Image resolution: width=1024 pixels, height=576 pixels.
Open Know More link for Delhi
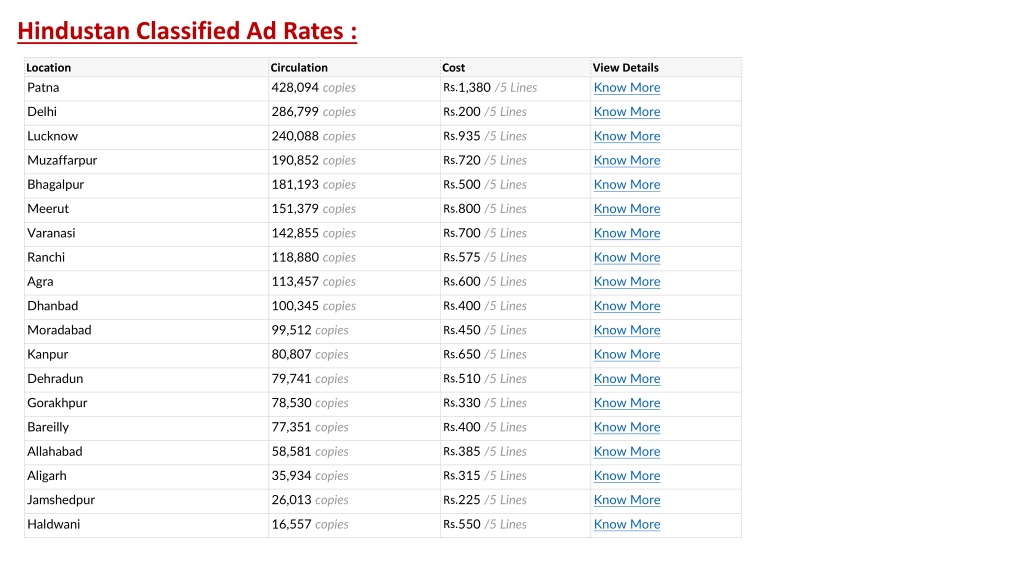[x=626, y=112]
